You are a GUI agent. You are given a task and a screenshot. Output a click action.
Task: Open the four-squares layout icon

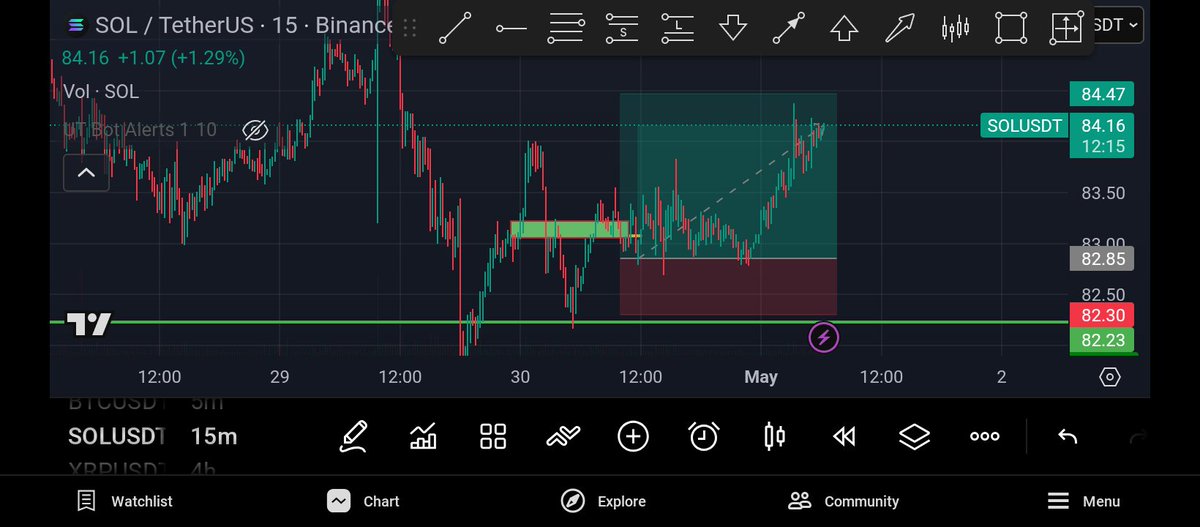(493, 436)
